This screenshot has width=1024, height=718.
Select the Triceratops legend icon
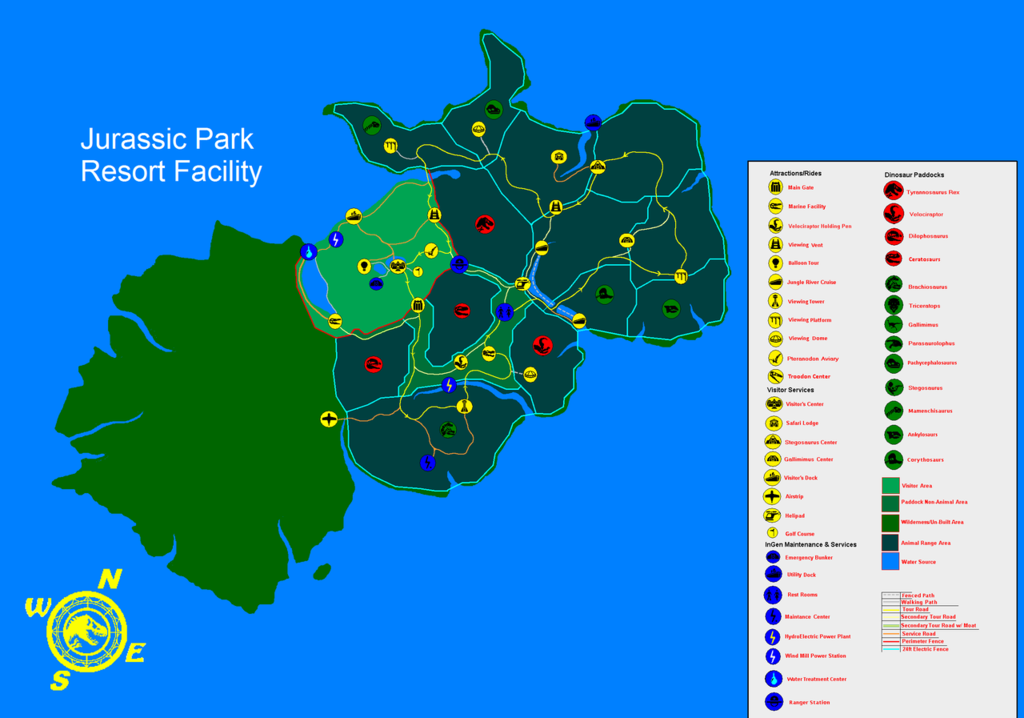click(894, 304)
